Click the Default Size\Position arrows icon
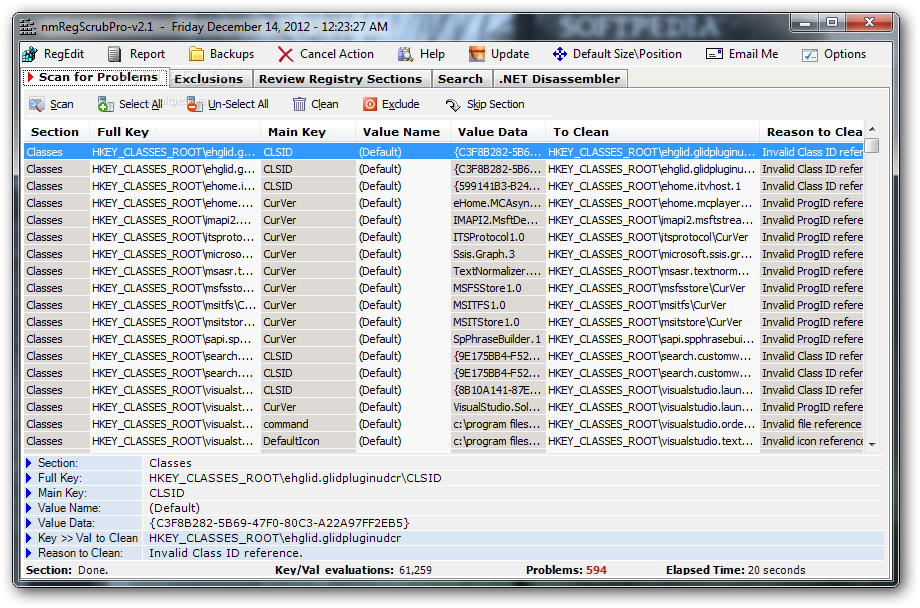920x608 pixels. tap(559, 55)
